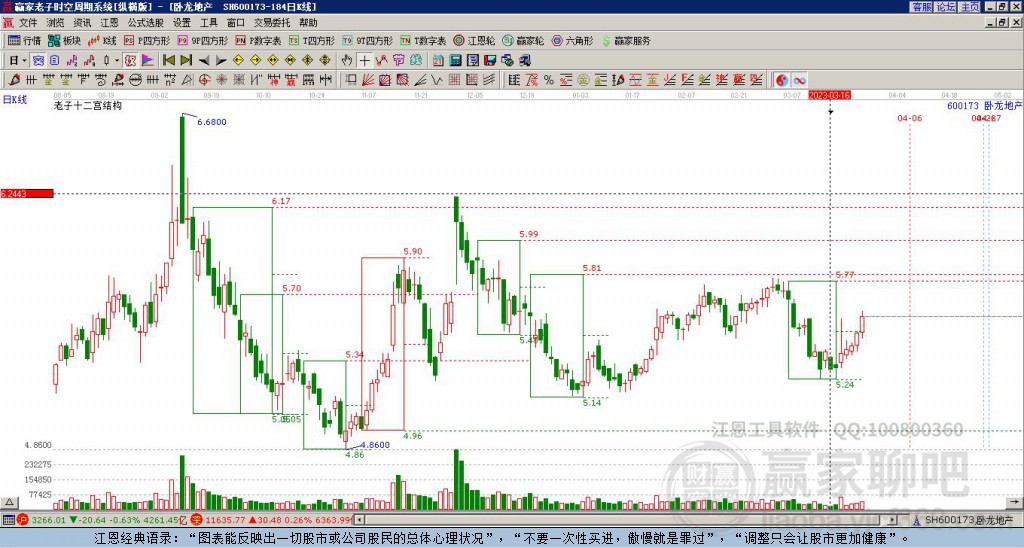Toggle the crosshair cursor tool
This screenshot has height=548, width=1024.
point(364,60)
